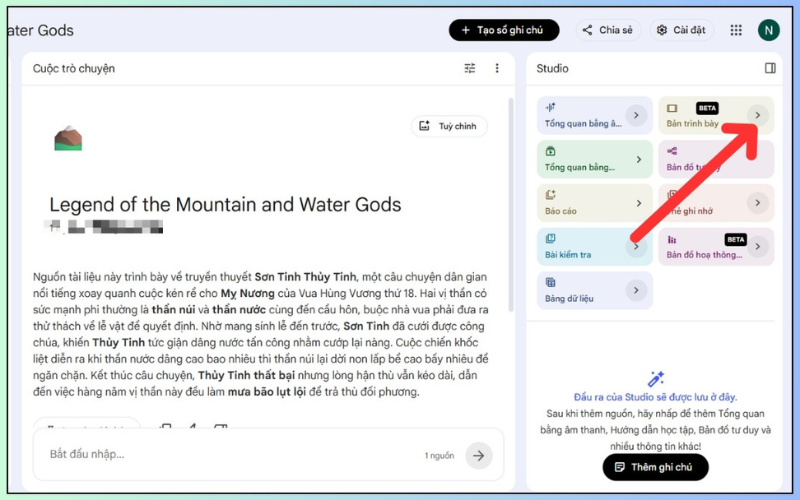Expand options arrow for Bảng dữ liệu
This screenshot has width=800, height=500.
[x=636, y=290]
